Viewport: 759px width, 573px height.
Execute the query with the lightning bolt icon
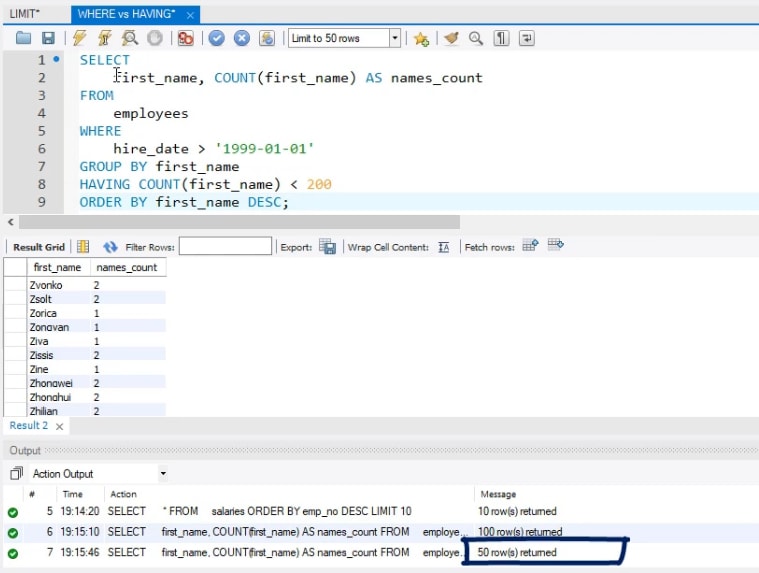click(x=79, y=38)
